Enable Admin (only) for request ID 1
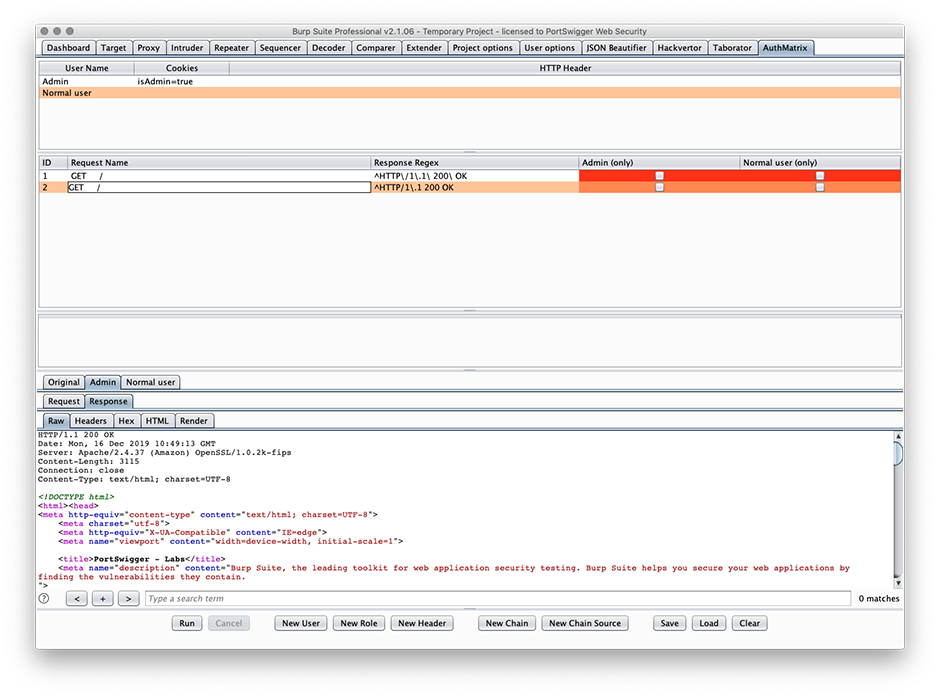The height and width of the screenshot is (696, 940). tap(657, 175)
